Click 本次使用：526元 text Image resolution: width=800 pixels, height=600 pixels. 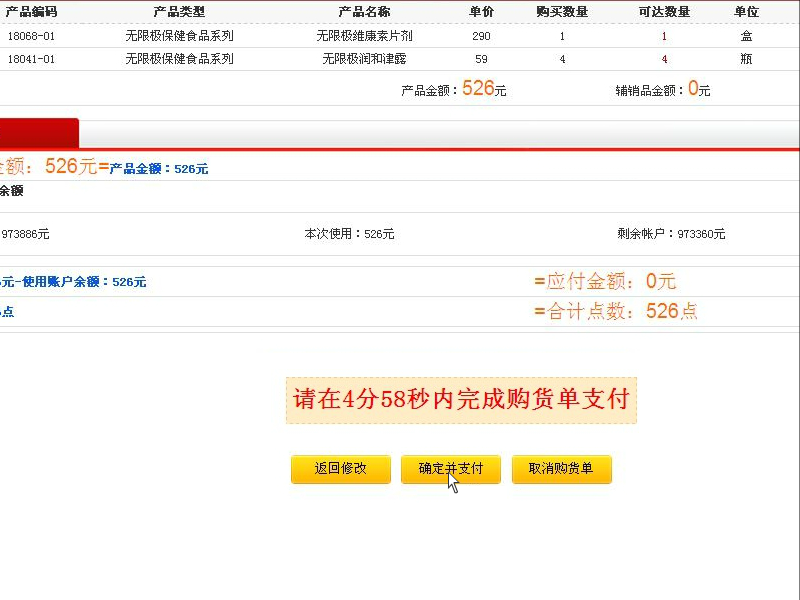349,234
